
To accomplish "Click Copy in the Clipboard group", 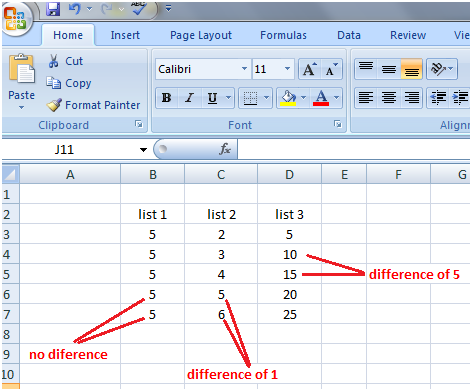I will click(x=69, y=83).
